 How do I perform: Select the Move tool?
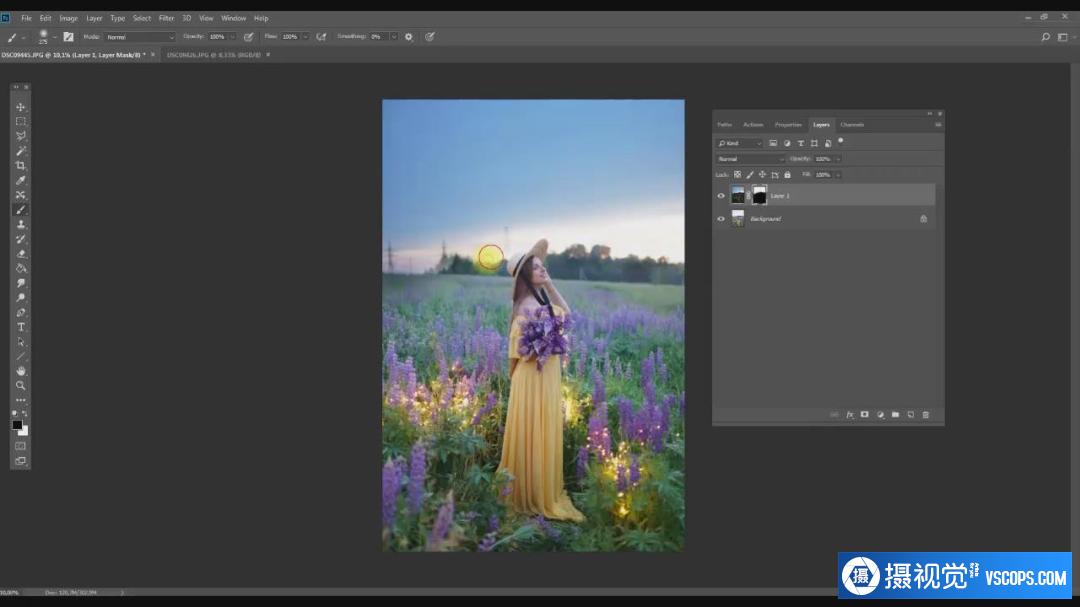(21, 107)
